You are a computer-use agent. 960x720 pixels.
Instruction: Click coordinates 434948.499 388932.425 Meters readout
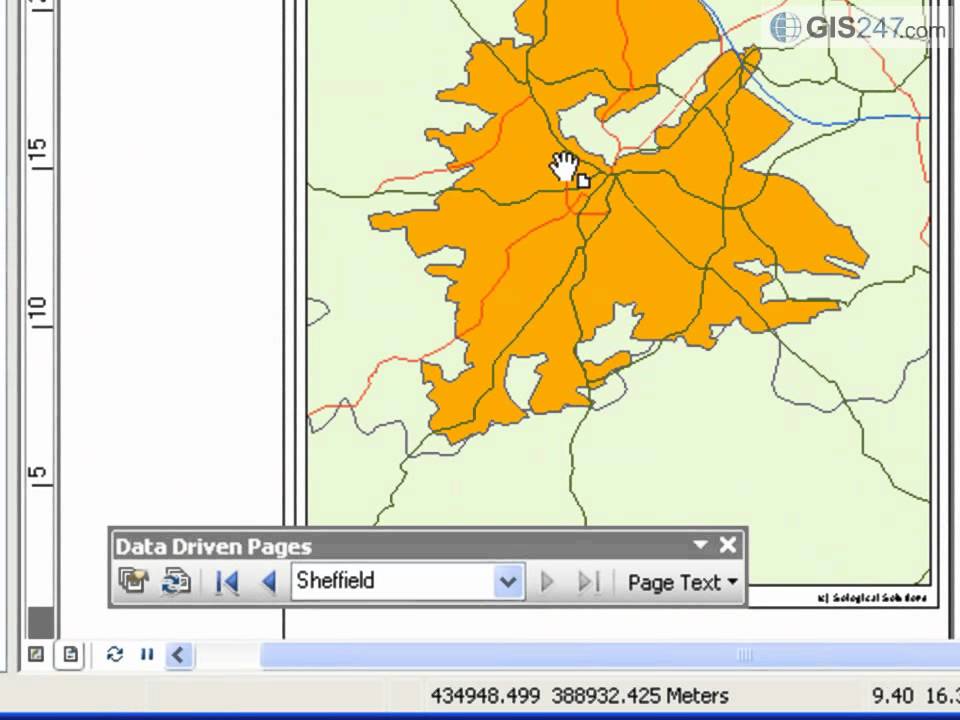[x=579, y=696]
